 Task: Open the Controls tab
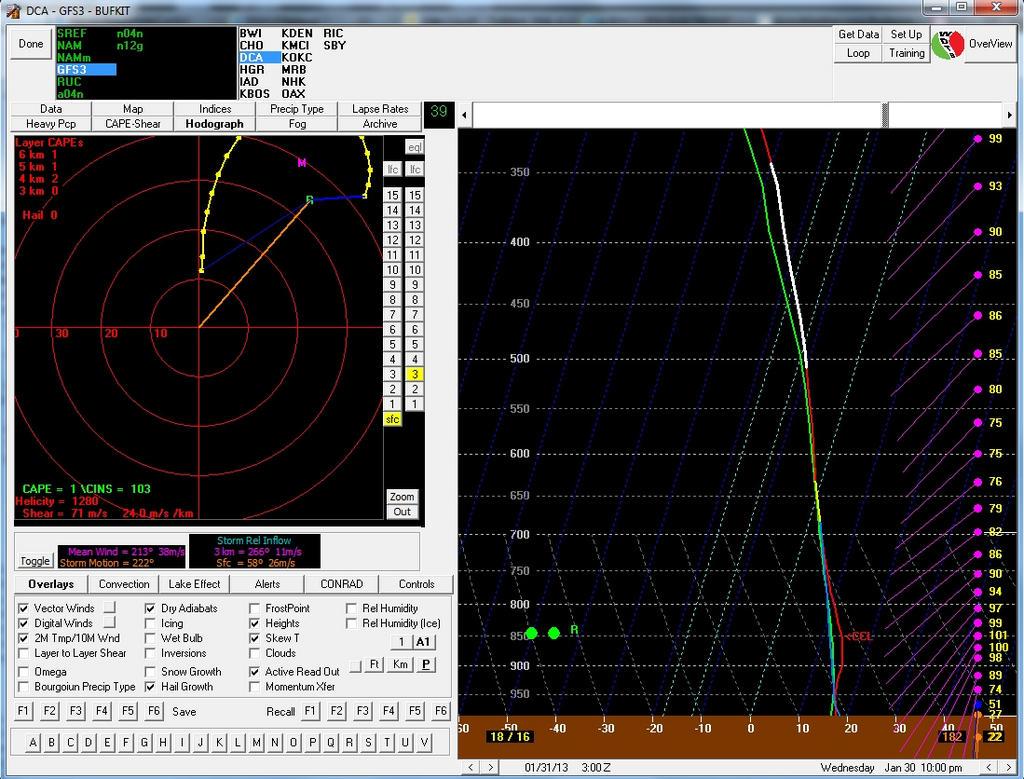416,584
